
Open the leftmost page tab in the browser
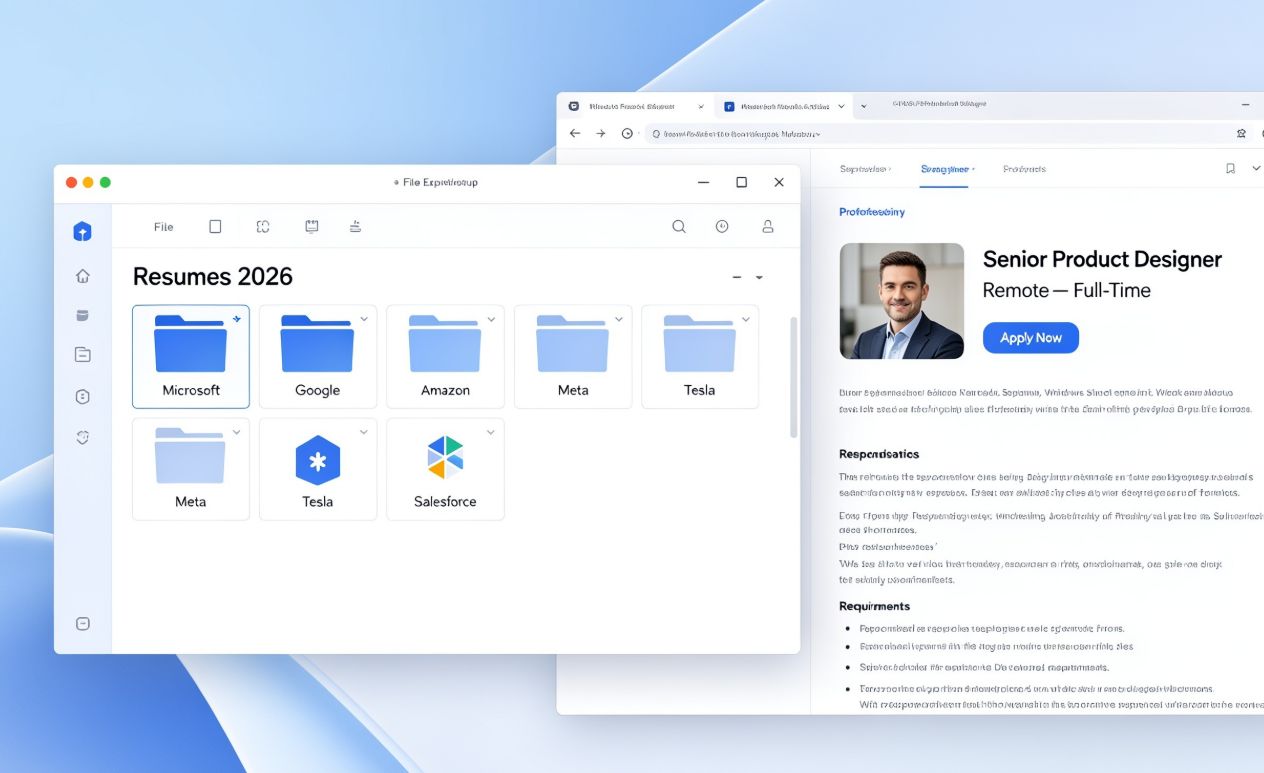[x=865, y=169]
